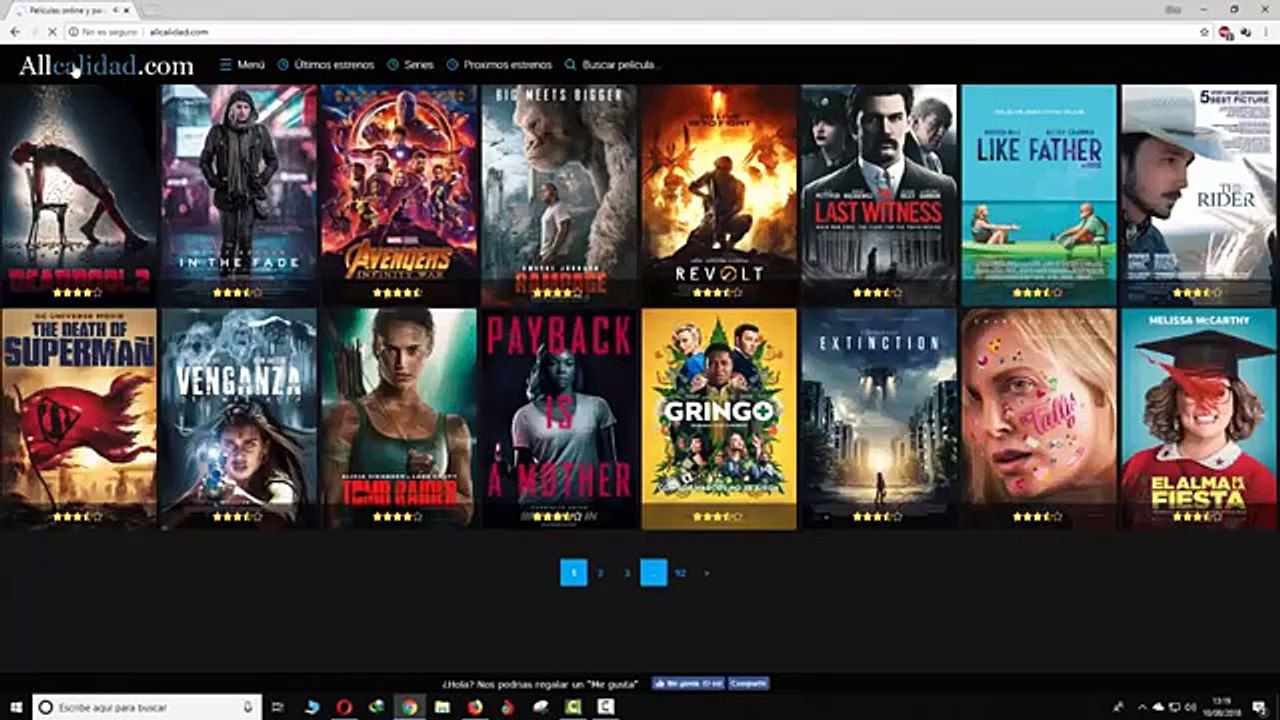The height and width of the screenshot is (720, 1280).
Task: Open the Opera browser taskbar icon
Action: click(x=345, y=707)
